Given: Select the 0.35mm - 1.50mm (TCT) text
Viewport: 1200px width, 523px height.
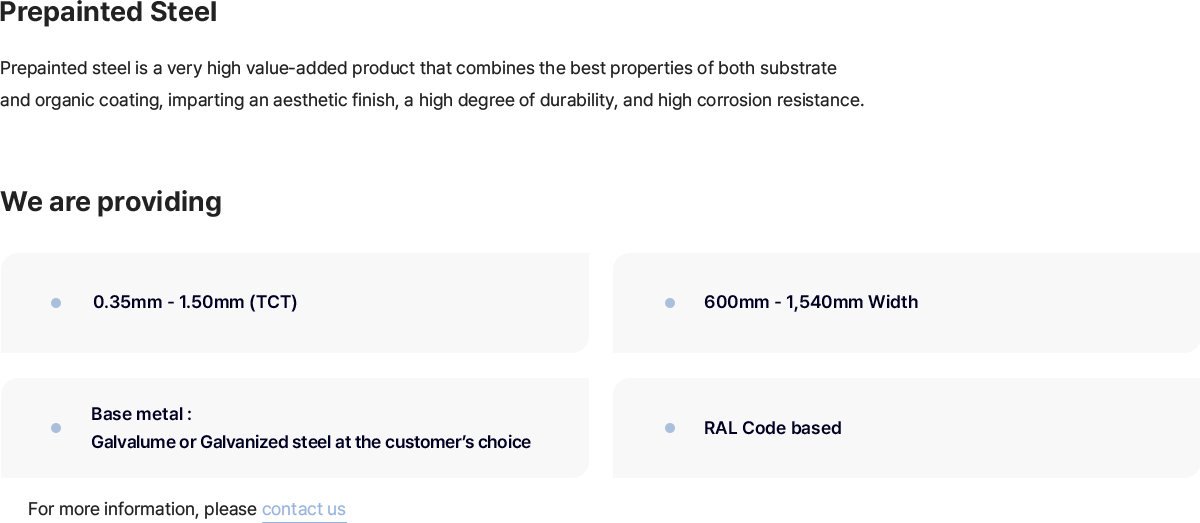Looking at the screenshot, I should 195,302.
